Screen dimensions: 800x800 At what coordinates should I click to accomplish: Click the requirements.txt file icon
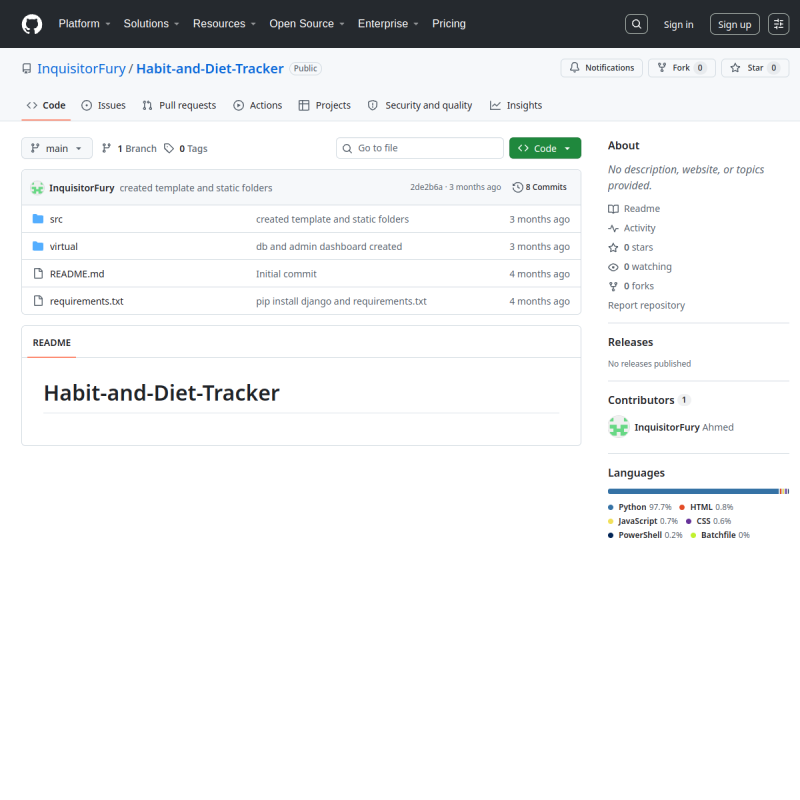coord(38,301)
